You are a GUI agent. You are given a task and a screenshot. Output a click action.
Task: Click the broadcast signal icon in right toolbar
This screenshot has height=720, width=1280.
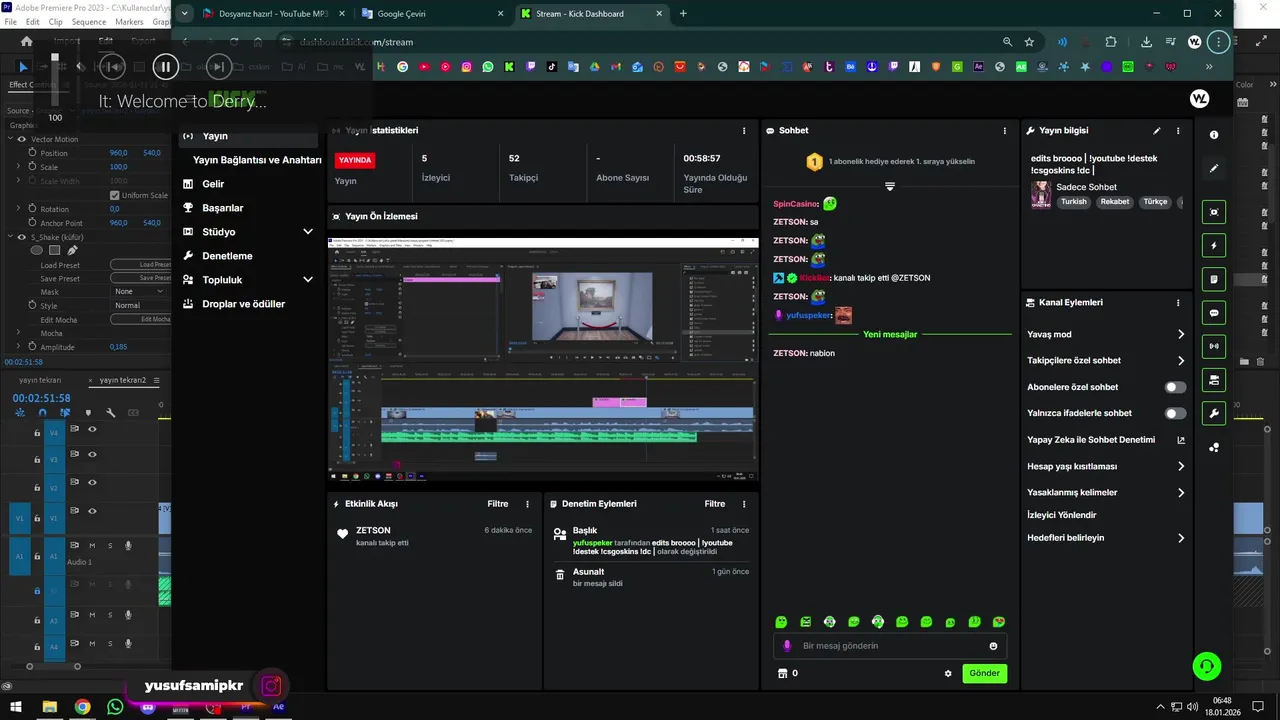[x=1214, y=346]
